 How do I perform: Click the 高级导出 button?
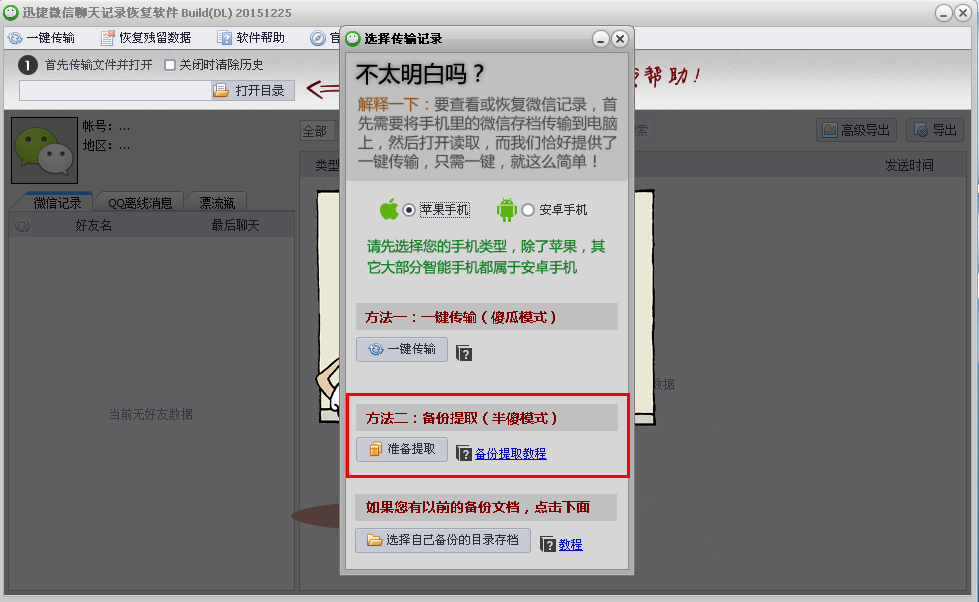tap(856, 130)
